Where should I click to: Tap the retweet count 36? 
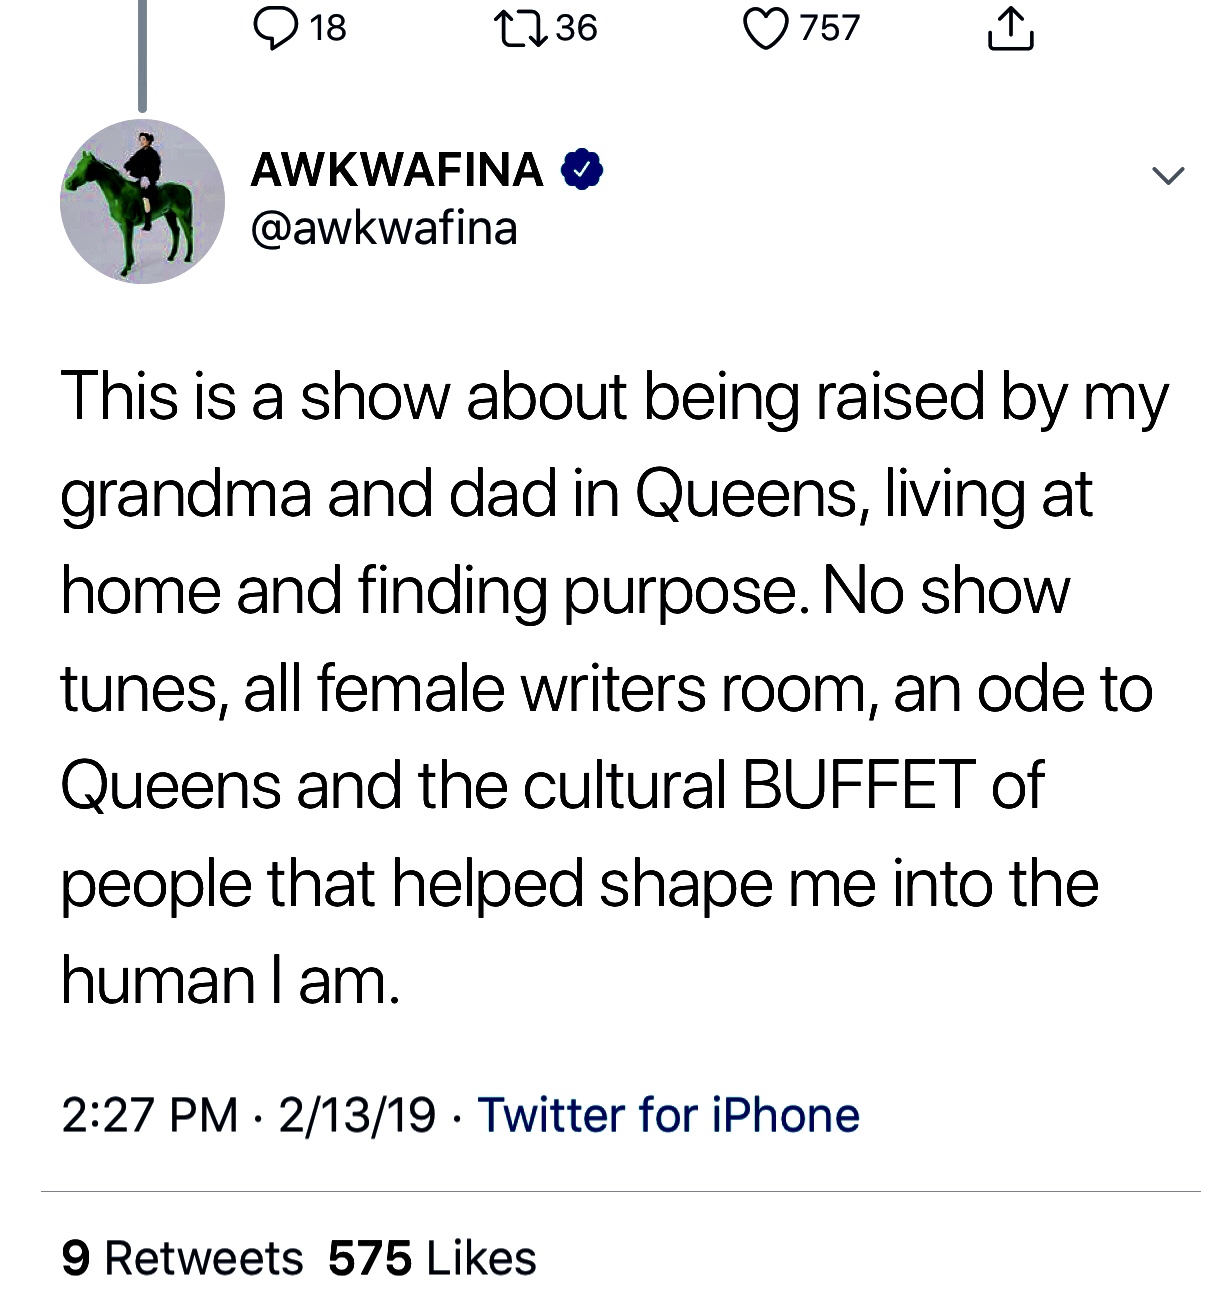[576, 28]
